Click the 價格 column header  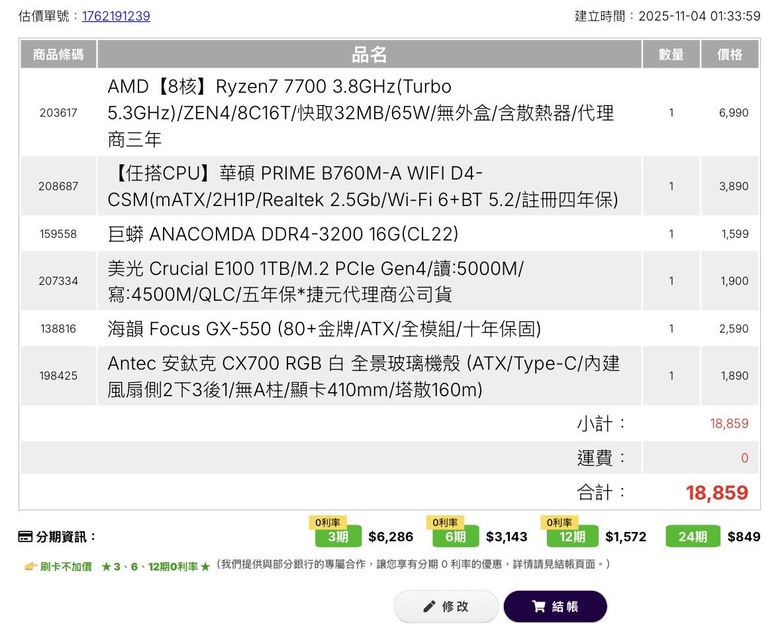tap(730, 54)
